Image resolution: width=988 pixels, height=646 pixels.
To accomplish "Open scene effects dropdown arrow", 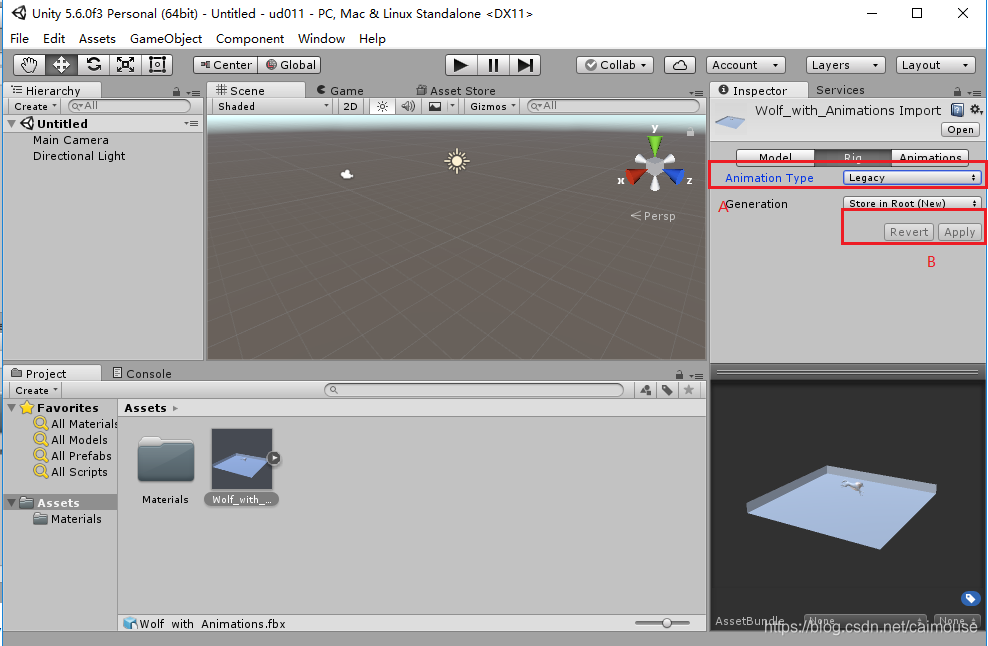I will 452,107.
